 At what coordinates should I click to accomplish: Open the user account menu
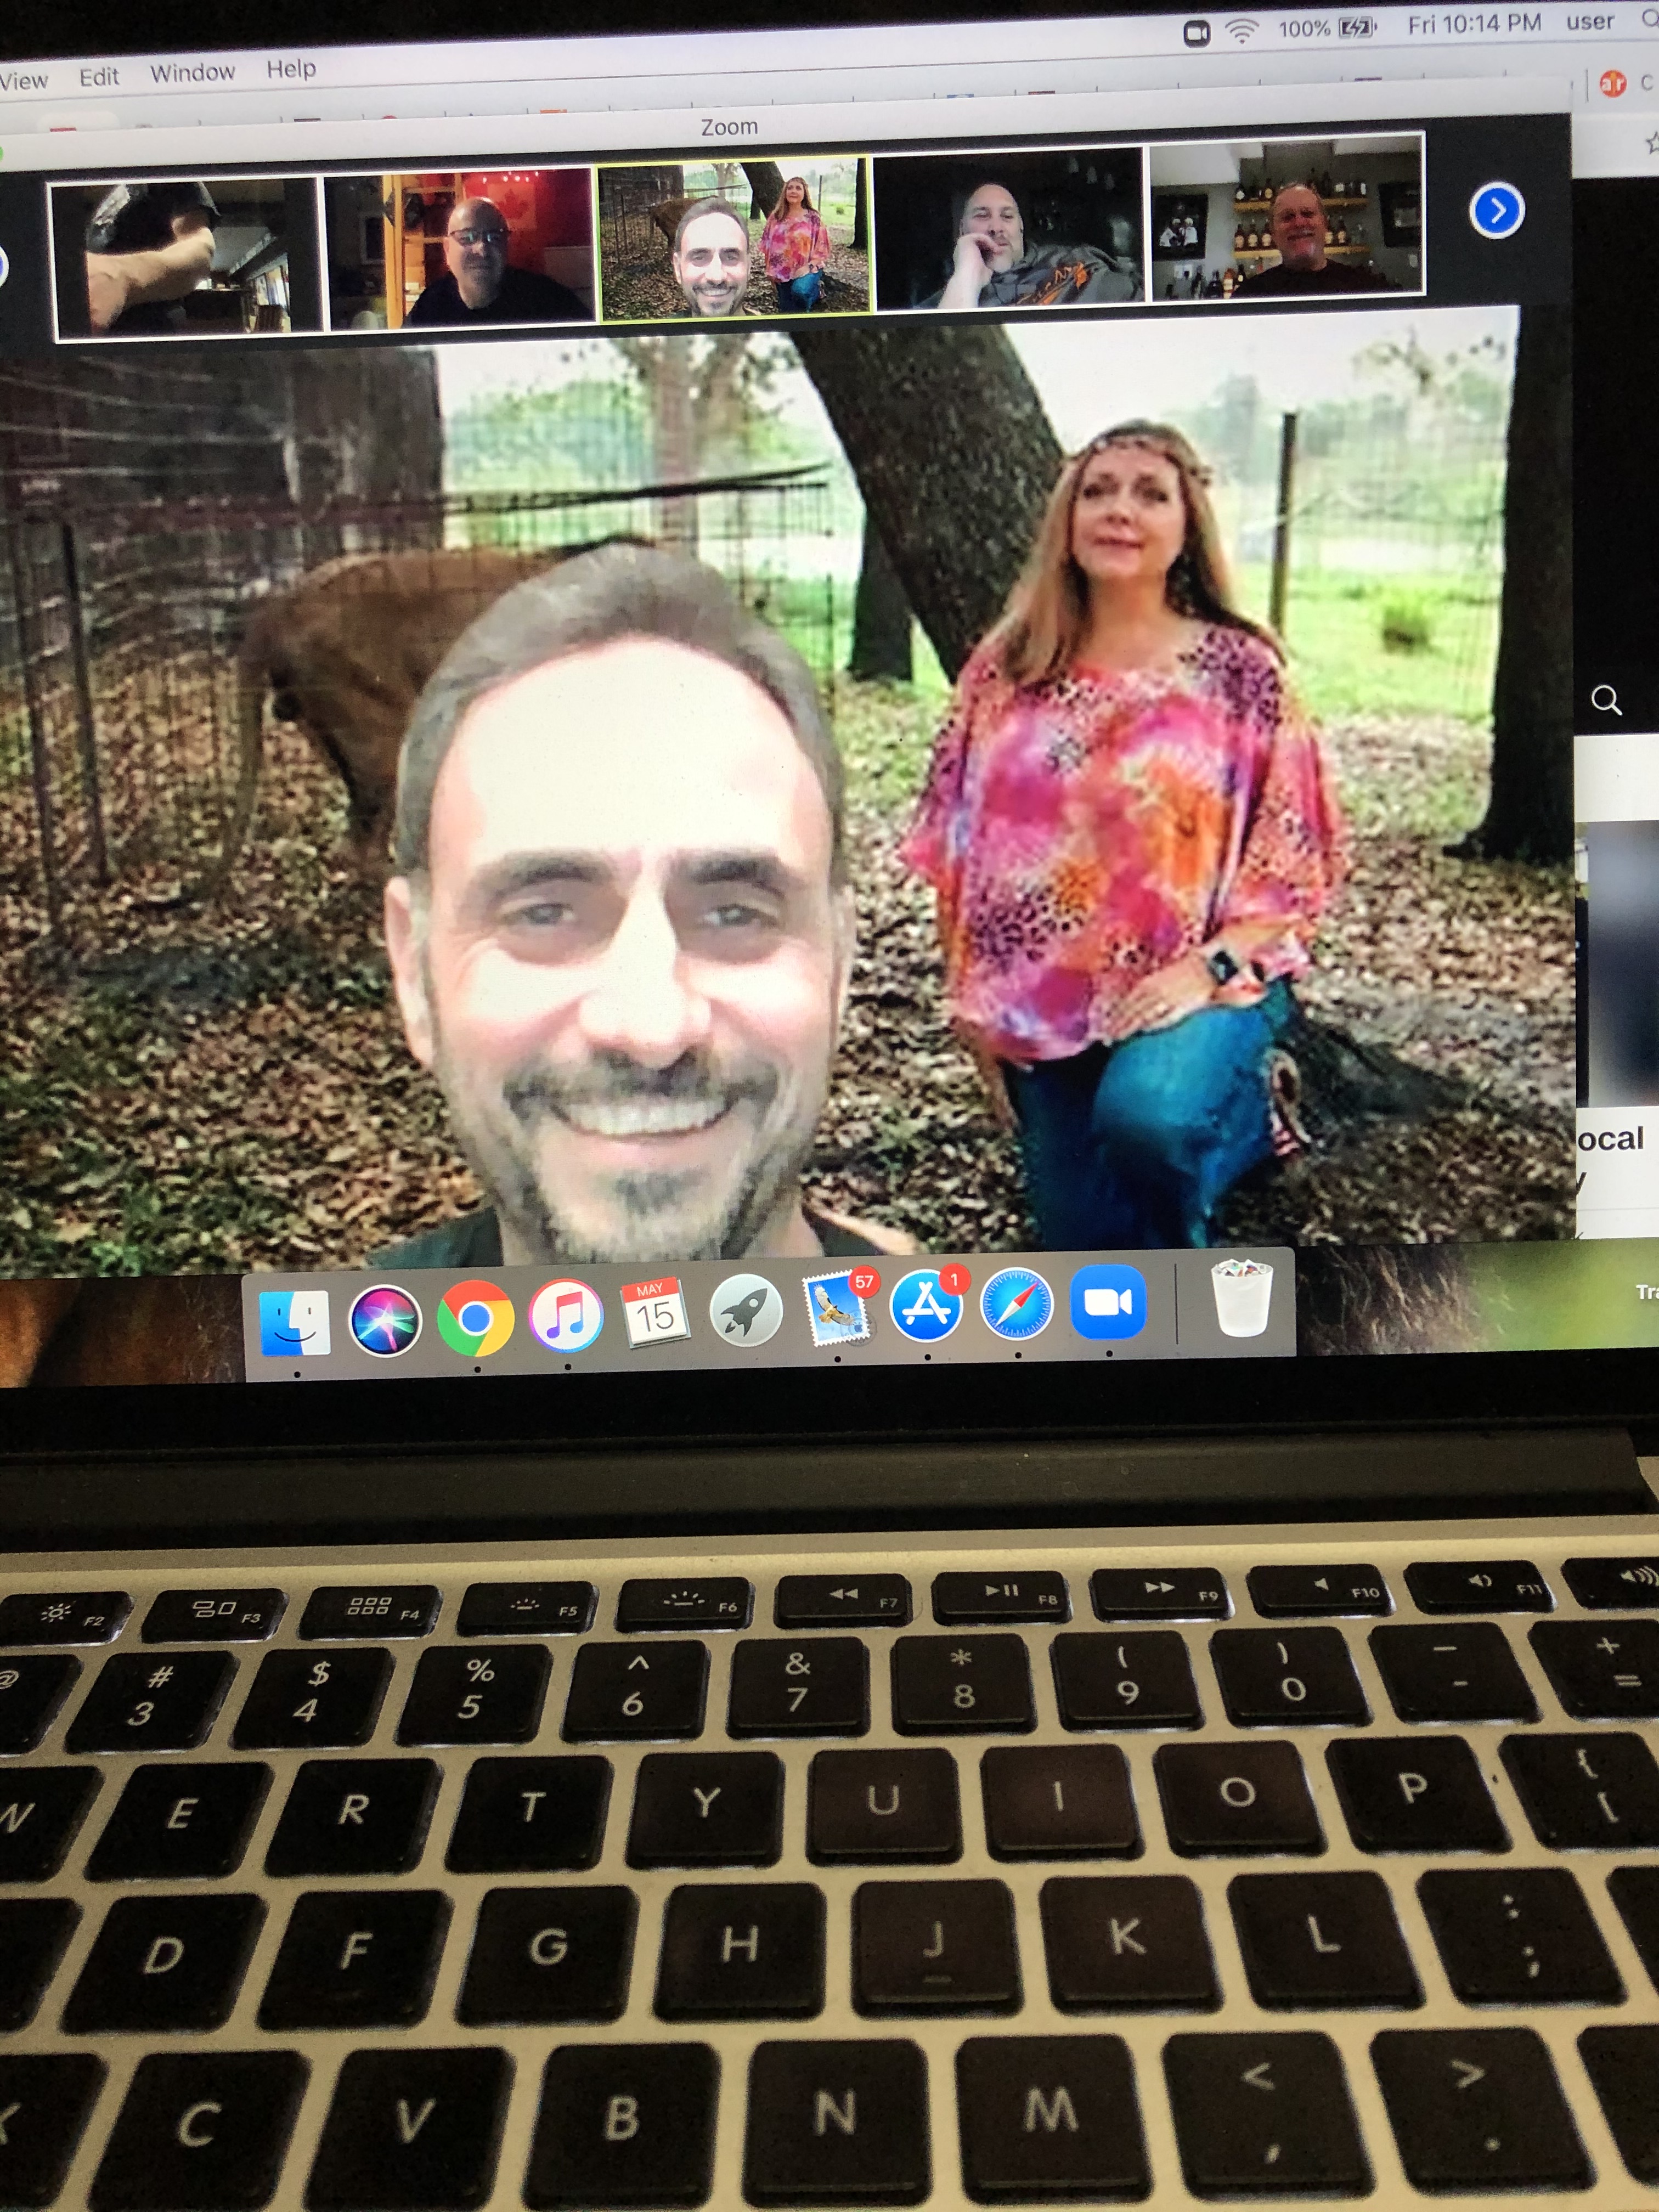point(1590,22)
